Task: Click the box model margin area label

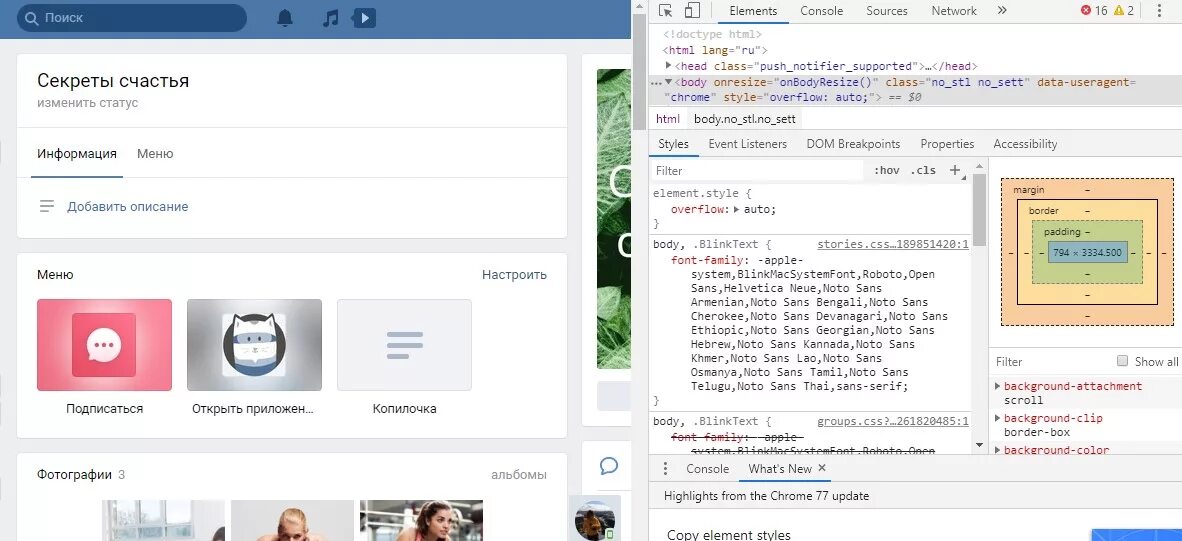Action: [x=1028, y=190]
